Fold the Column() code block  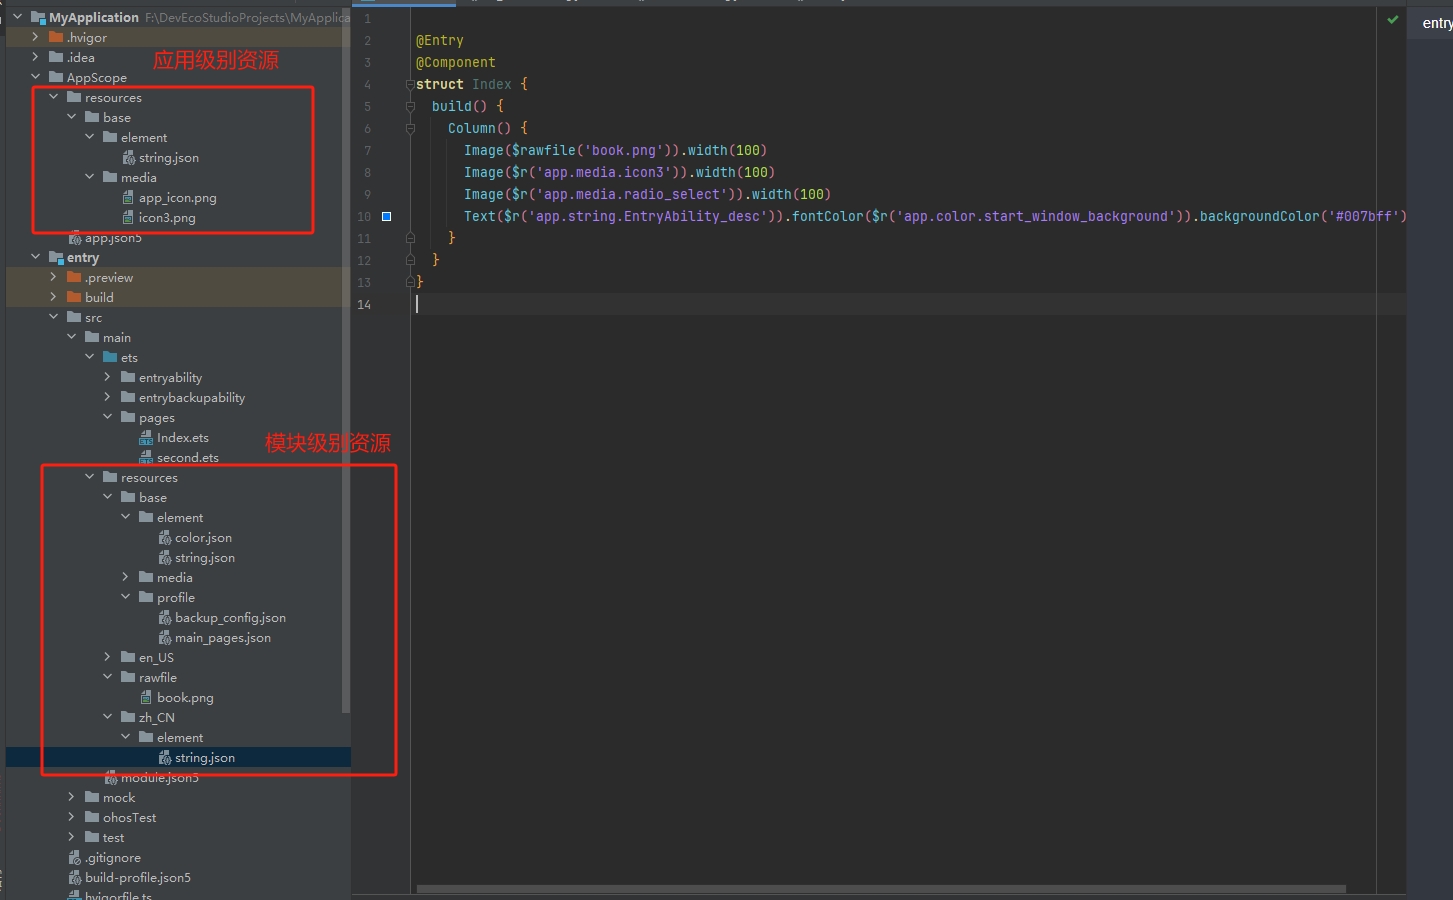(x=410, y=128)
